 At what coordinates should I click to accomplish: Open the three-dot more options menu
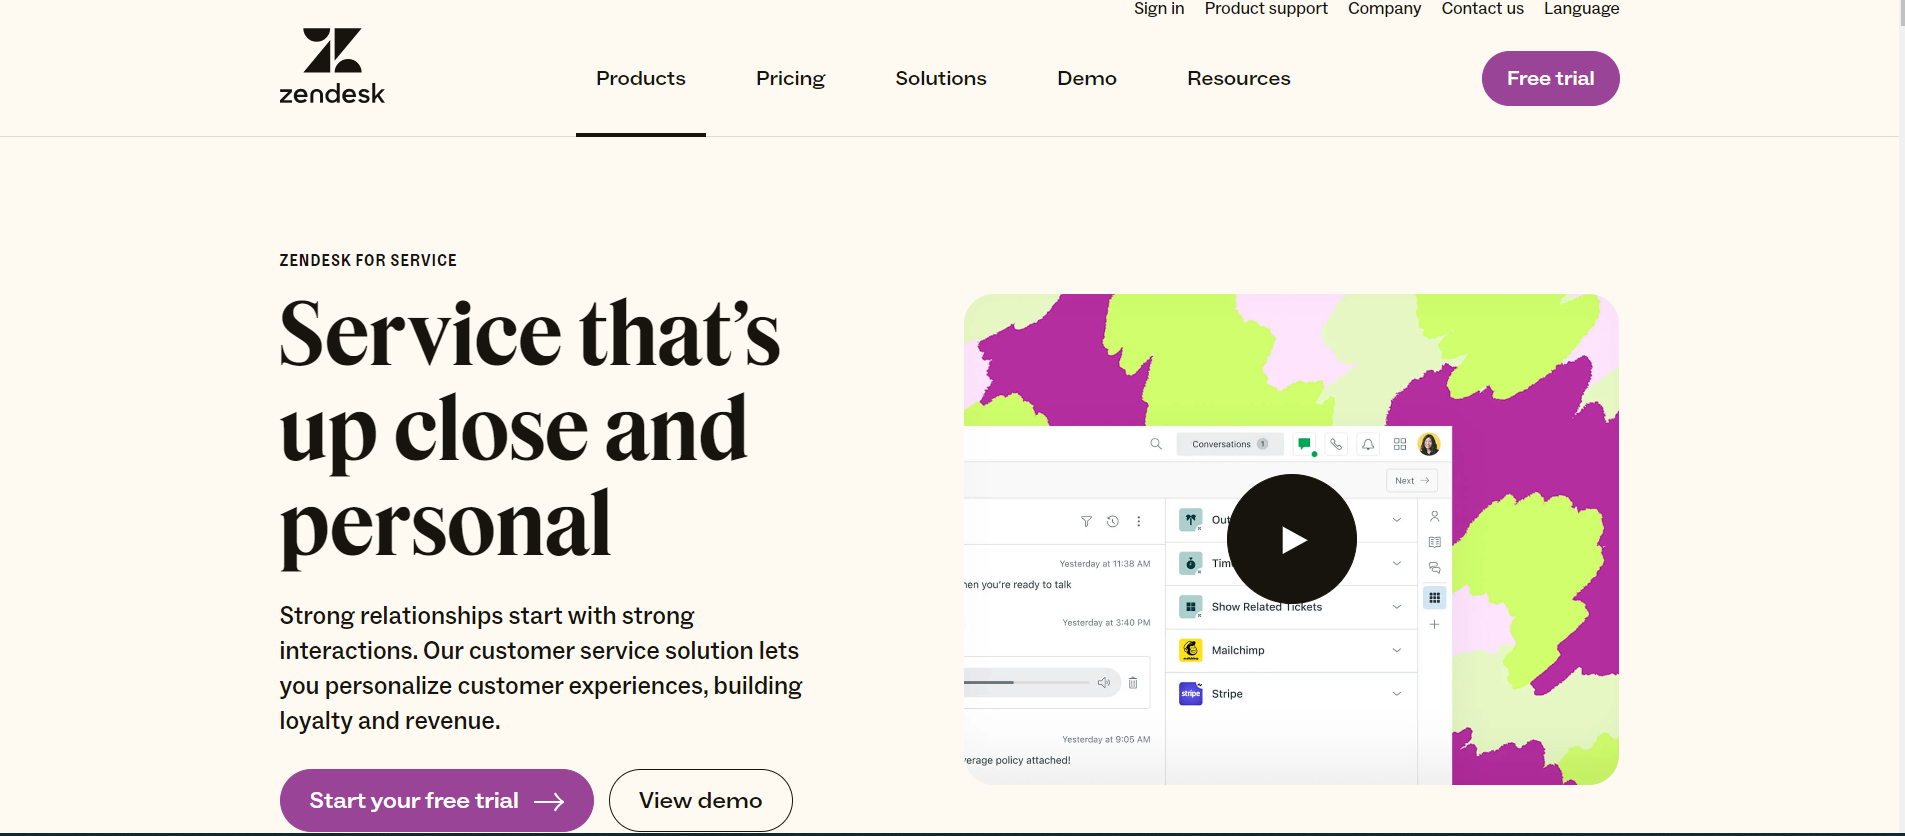[x=1139, y=521]
